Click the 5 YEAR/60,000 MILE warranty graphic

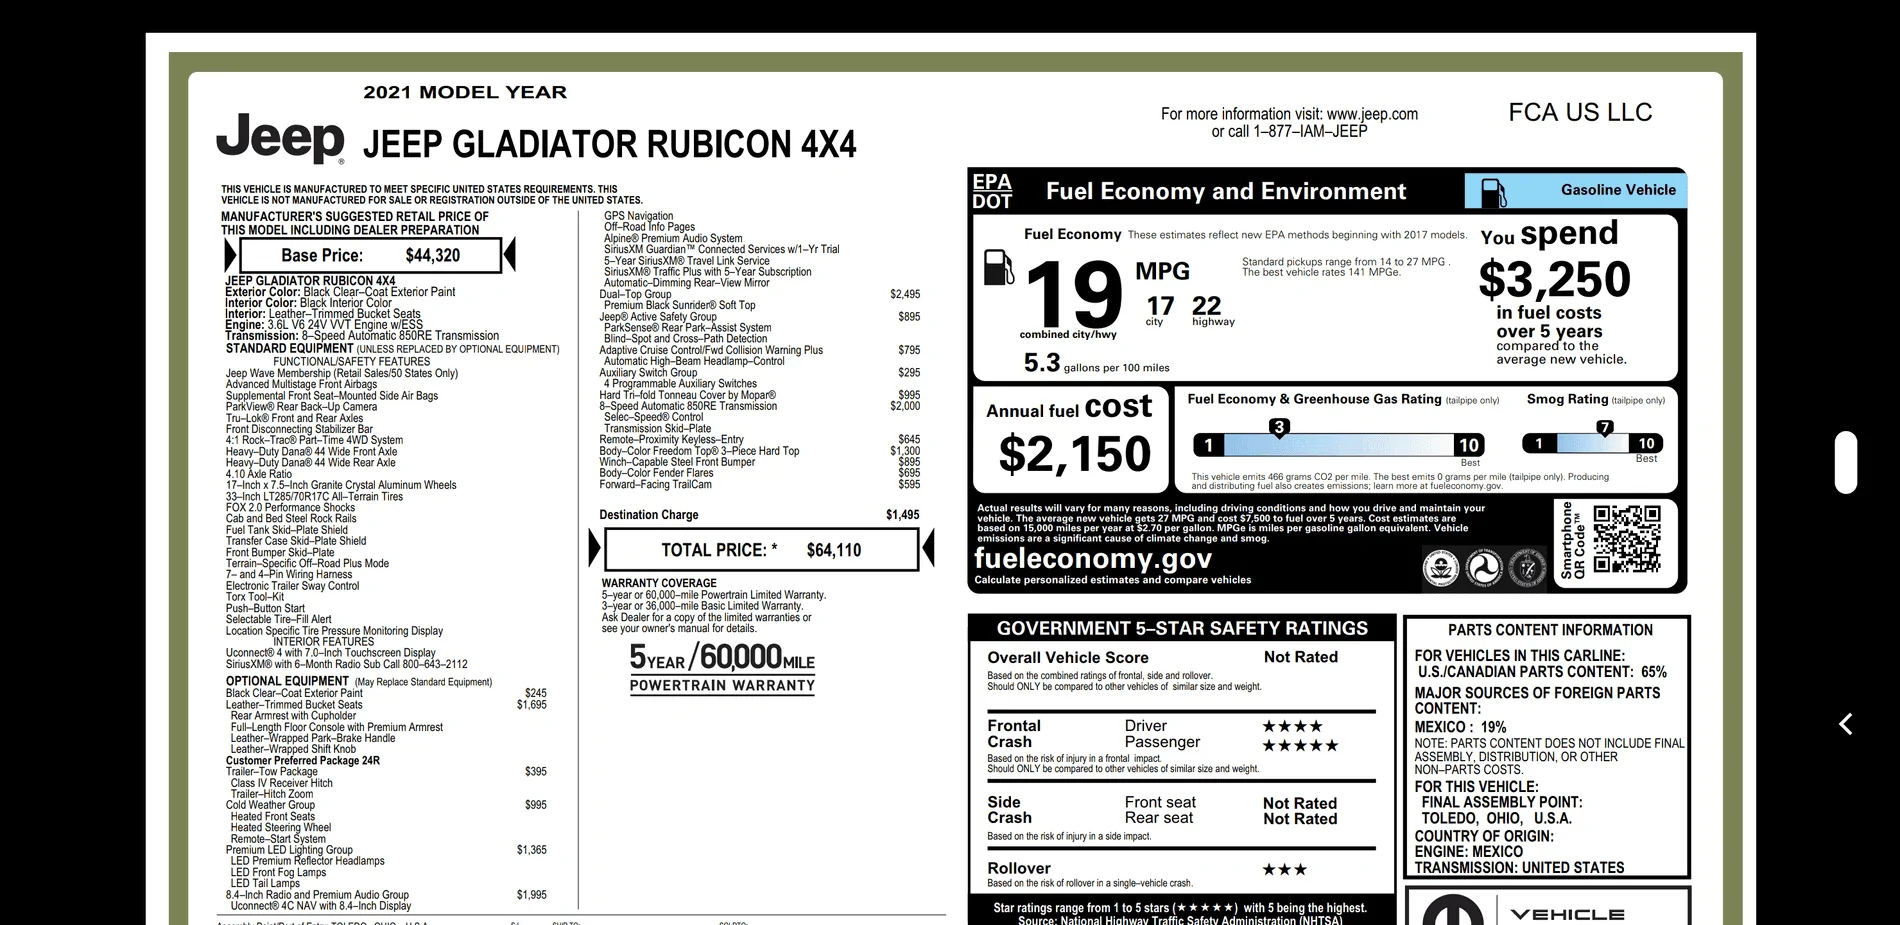click(x=722, y=667)
